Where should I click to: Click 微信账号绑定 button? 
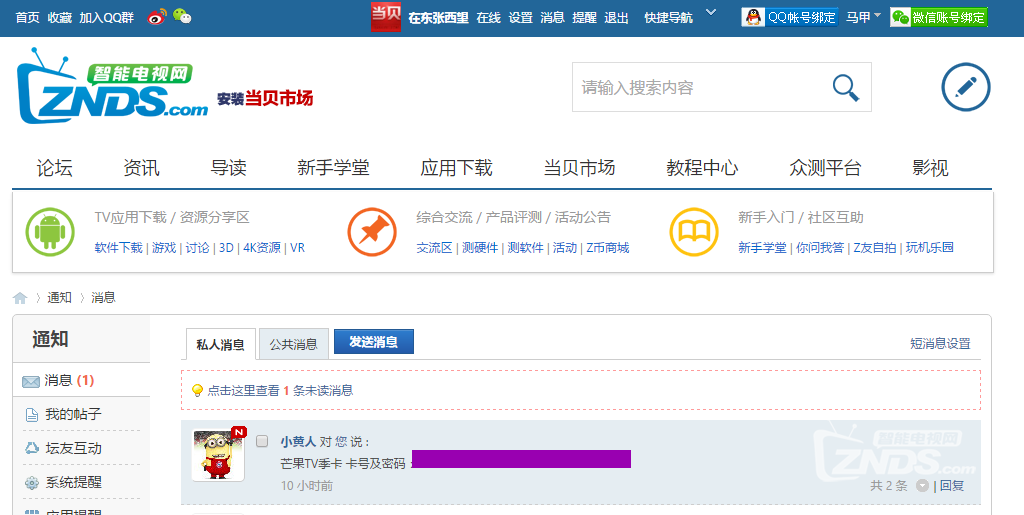tap(939, 18)
